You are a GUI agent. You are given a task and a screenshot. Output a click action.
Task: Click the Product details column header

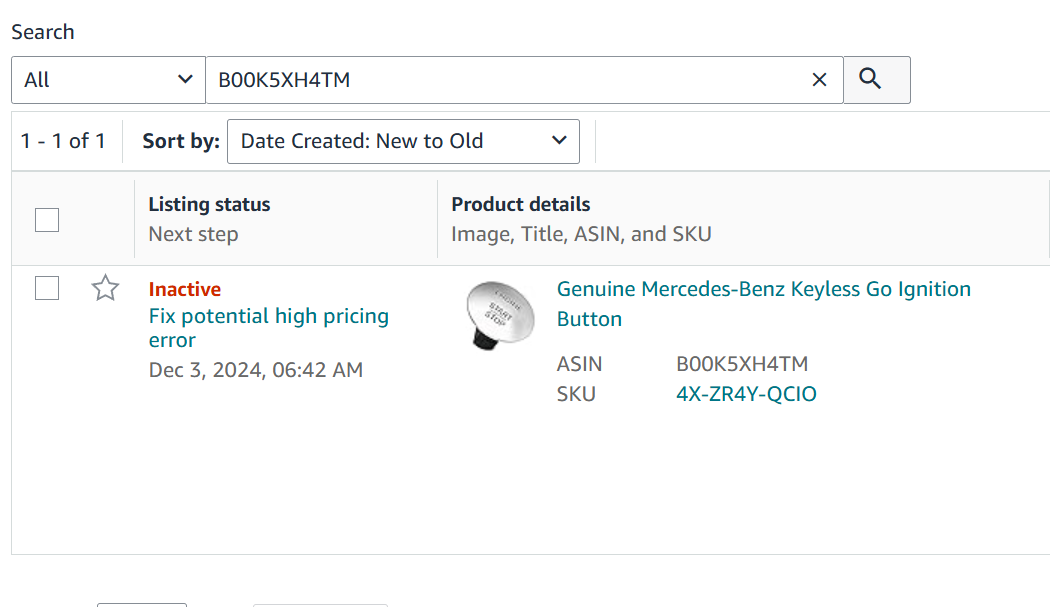point(520,204)
